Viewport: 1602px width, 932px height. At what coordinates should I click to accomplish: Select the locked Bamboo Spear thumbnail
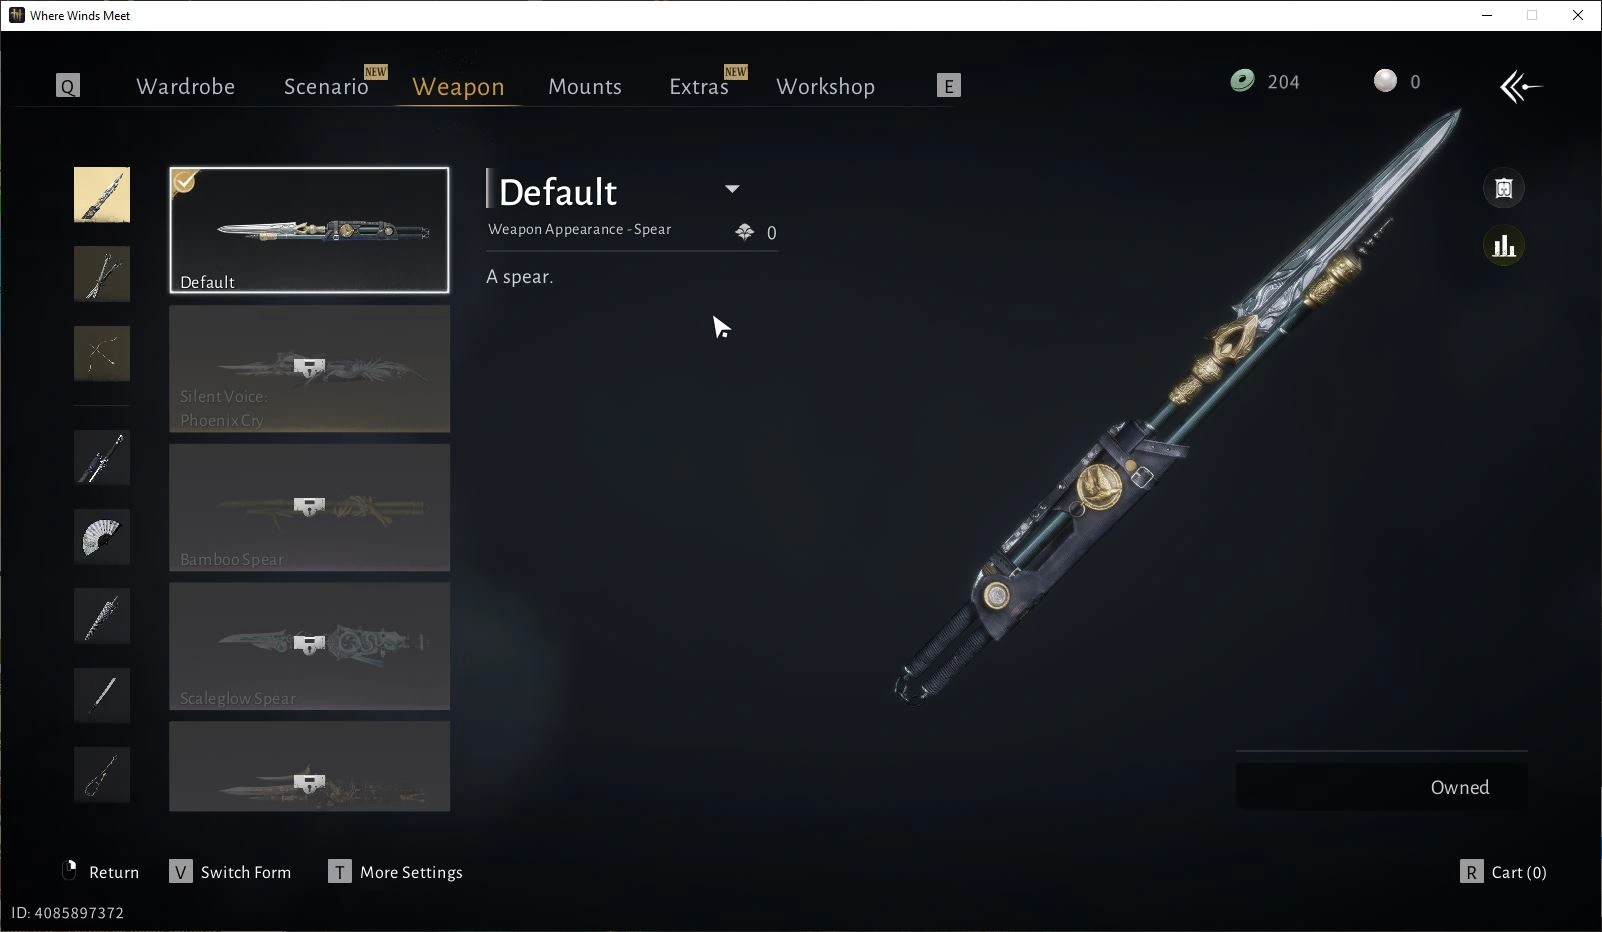pos(309,508)
